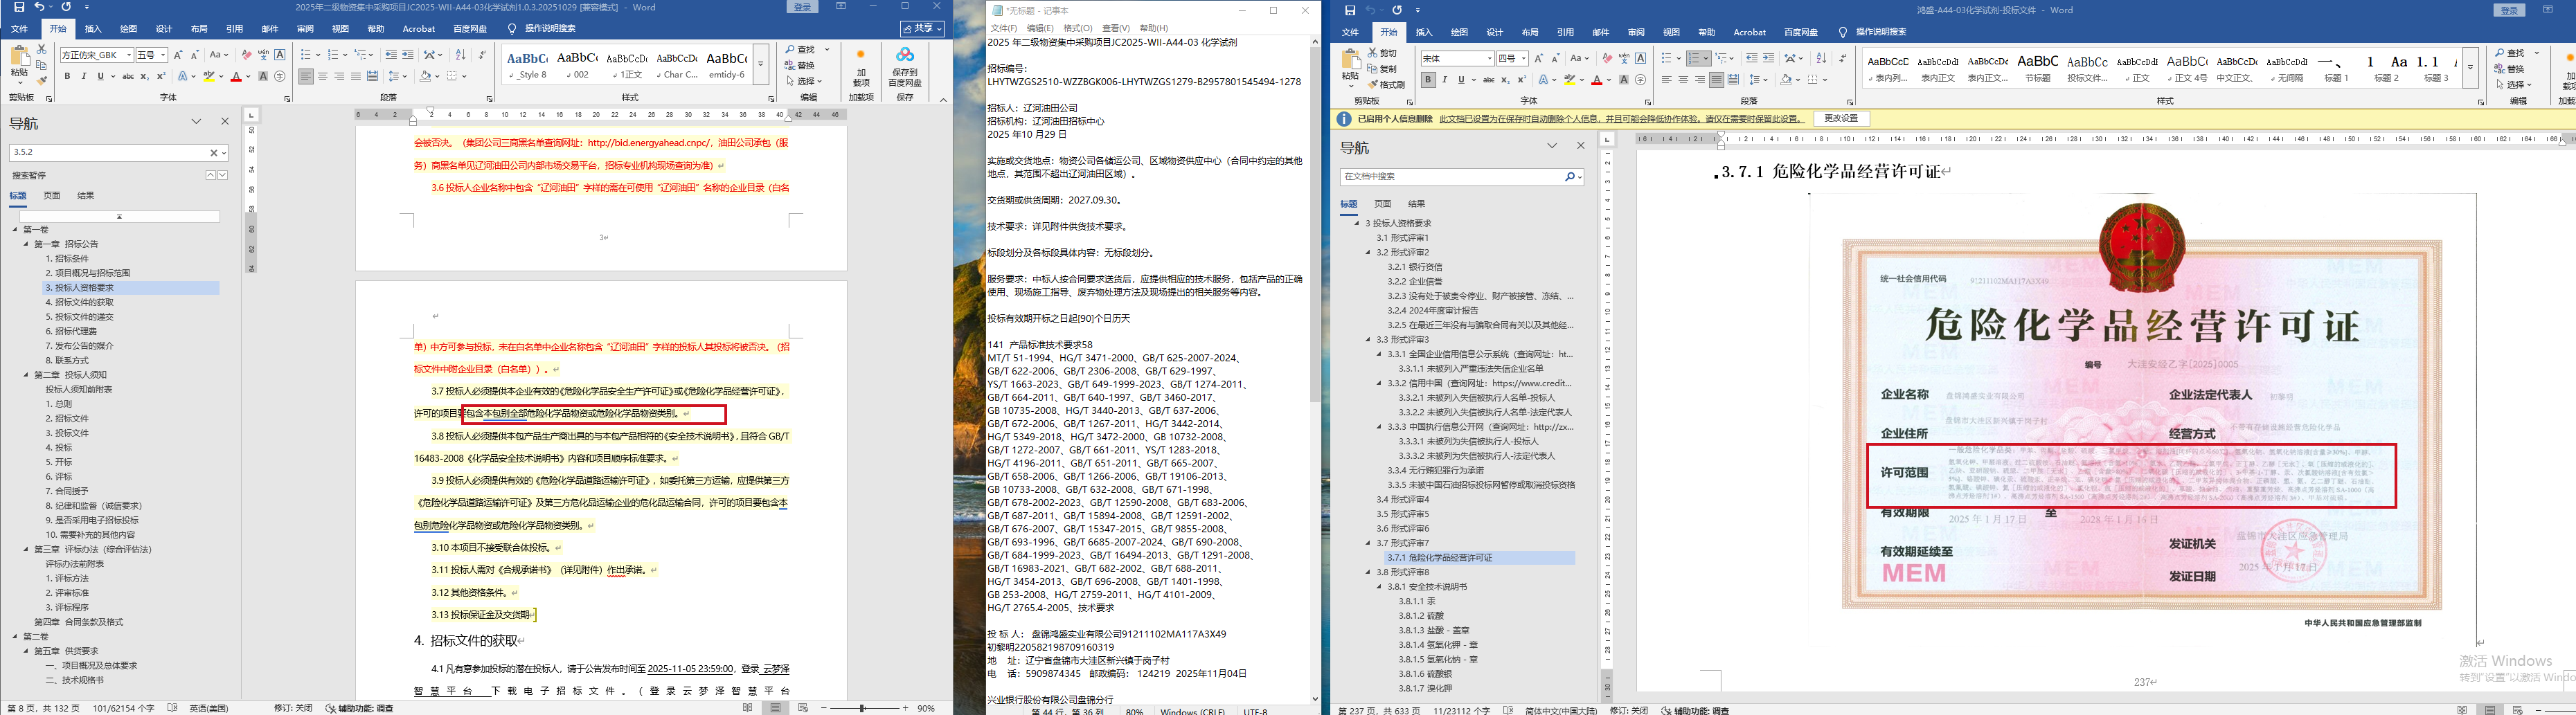Collapse 3.8 形式评审8 in right navigation tree
The height and width of the screenshot is (715, 2576).
pos(1368,572)
